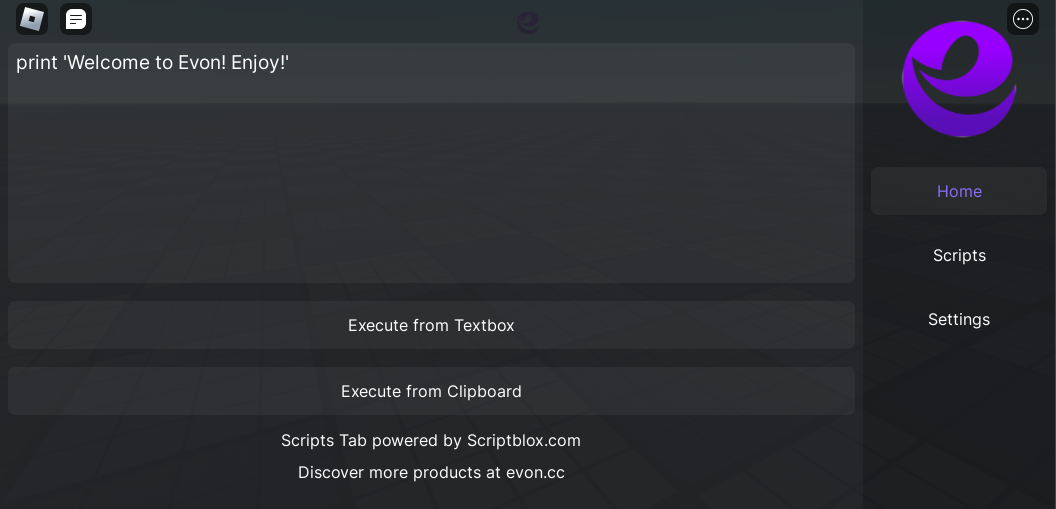Click the word 'Enjoy!' in the script
This screenshot has width=1056, height=509.
click(x=260, y=63)
